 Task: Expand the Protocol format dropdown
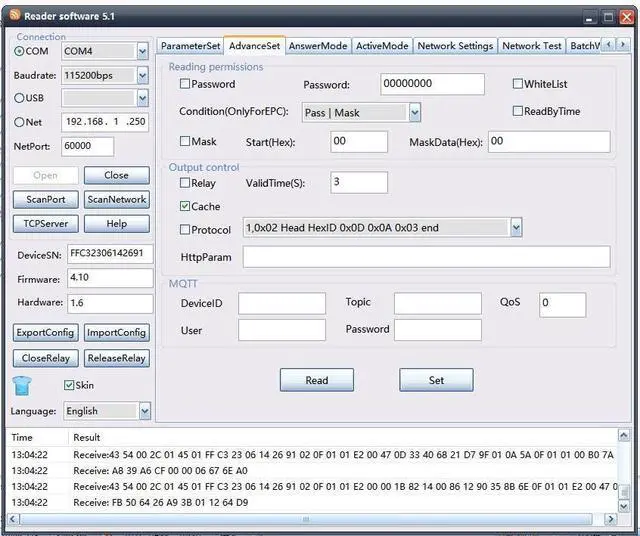coord(515,228)
